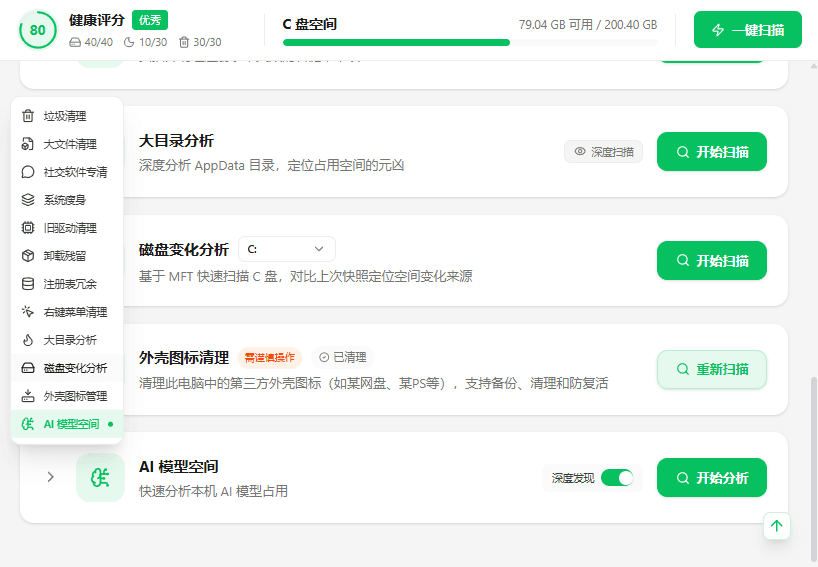Click the brain icon beside AI 模型空间 in menu
Screen dimensions: 818x567
(28, 424)
